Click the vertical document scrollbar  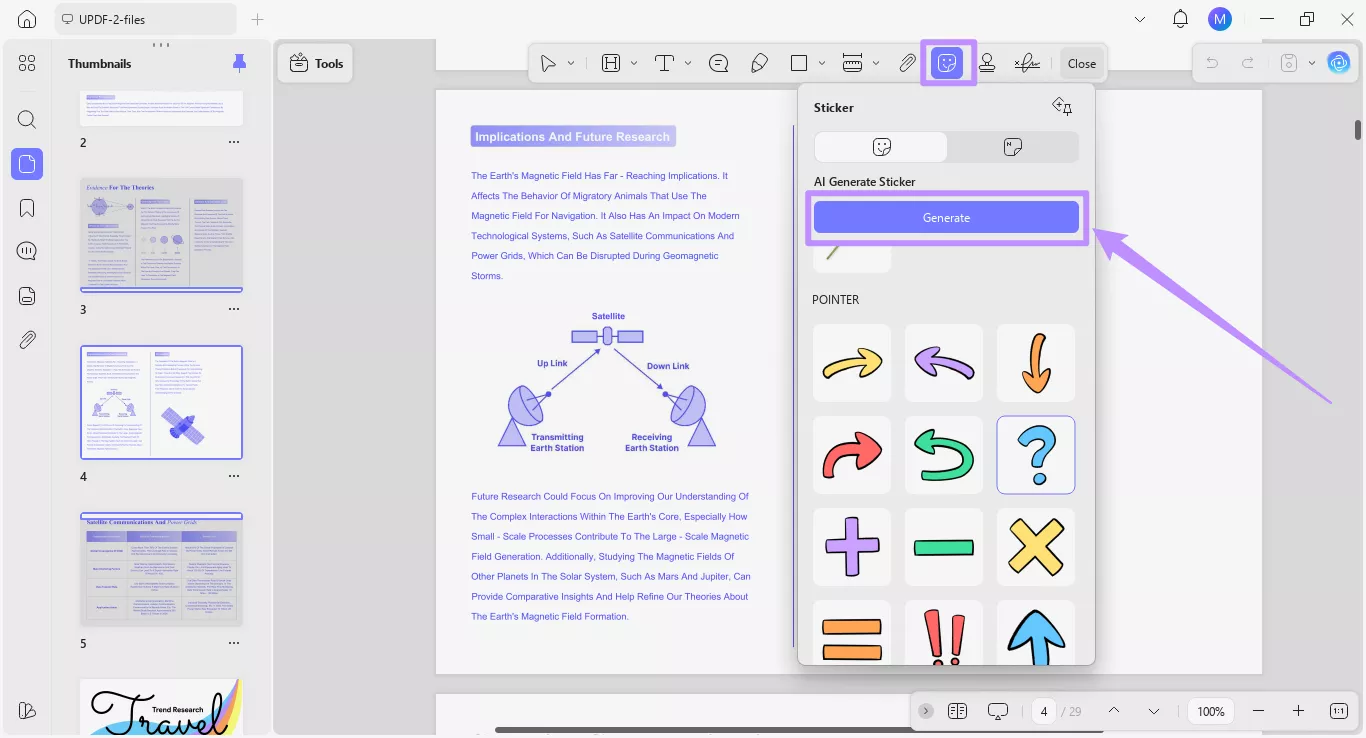click(x=1357, y=130)
